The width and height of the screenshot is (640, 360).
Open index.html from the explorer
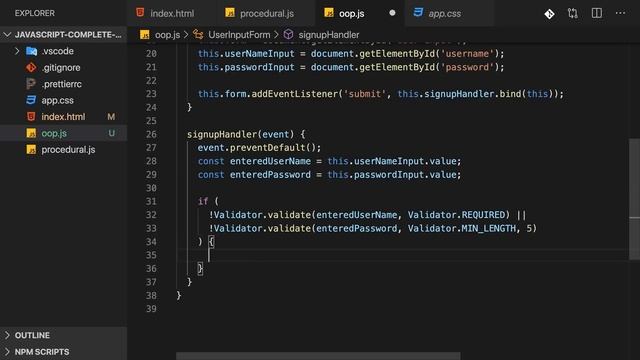[x=63, y=117]
